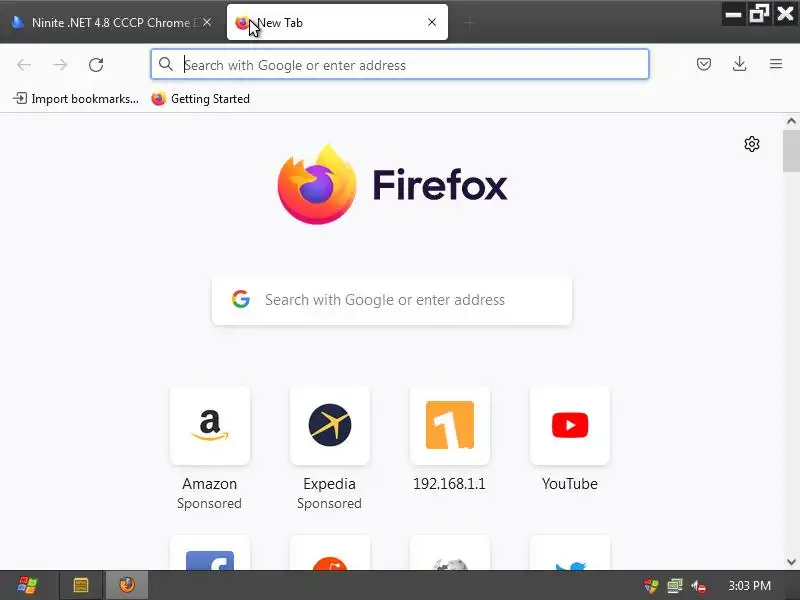The width and height of the screenshot is (800, 600).
Task: Open a new tab with plus button
Action: click(x=469, y=22)
